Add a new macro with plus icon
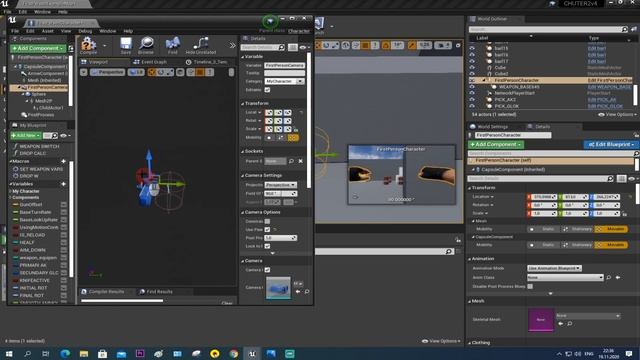640x360 pixels. tap(64, 162)
